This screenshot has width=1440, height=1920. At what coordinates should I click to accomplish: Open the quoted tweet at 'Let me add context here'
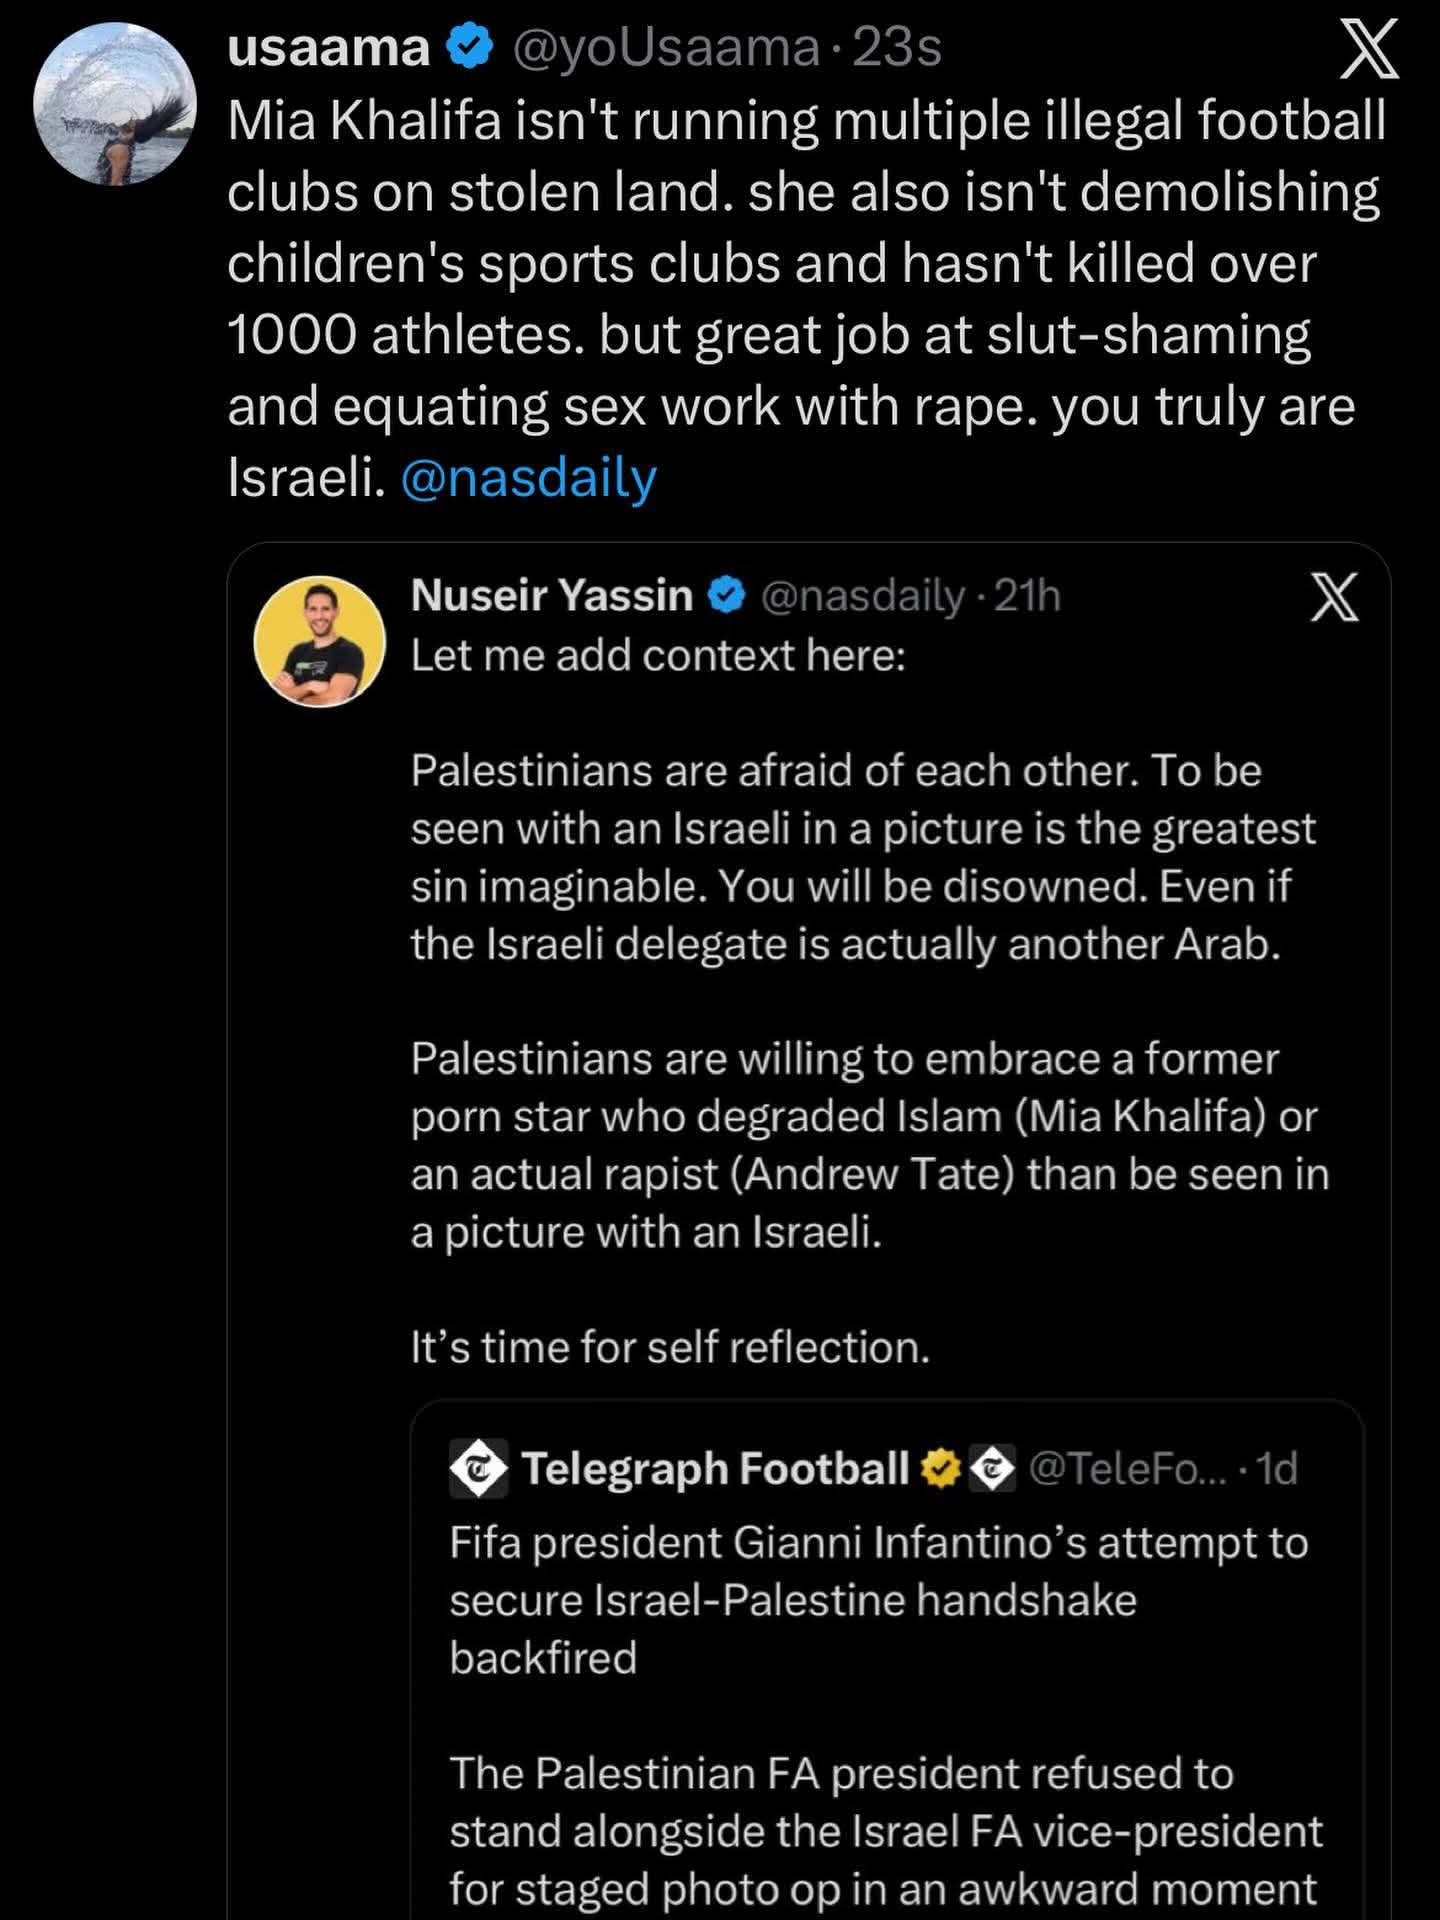click(x=658, y=656)
